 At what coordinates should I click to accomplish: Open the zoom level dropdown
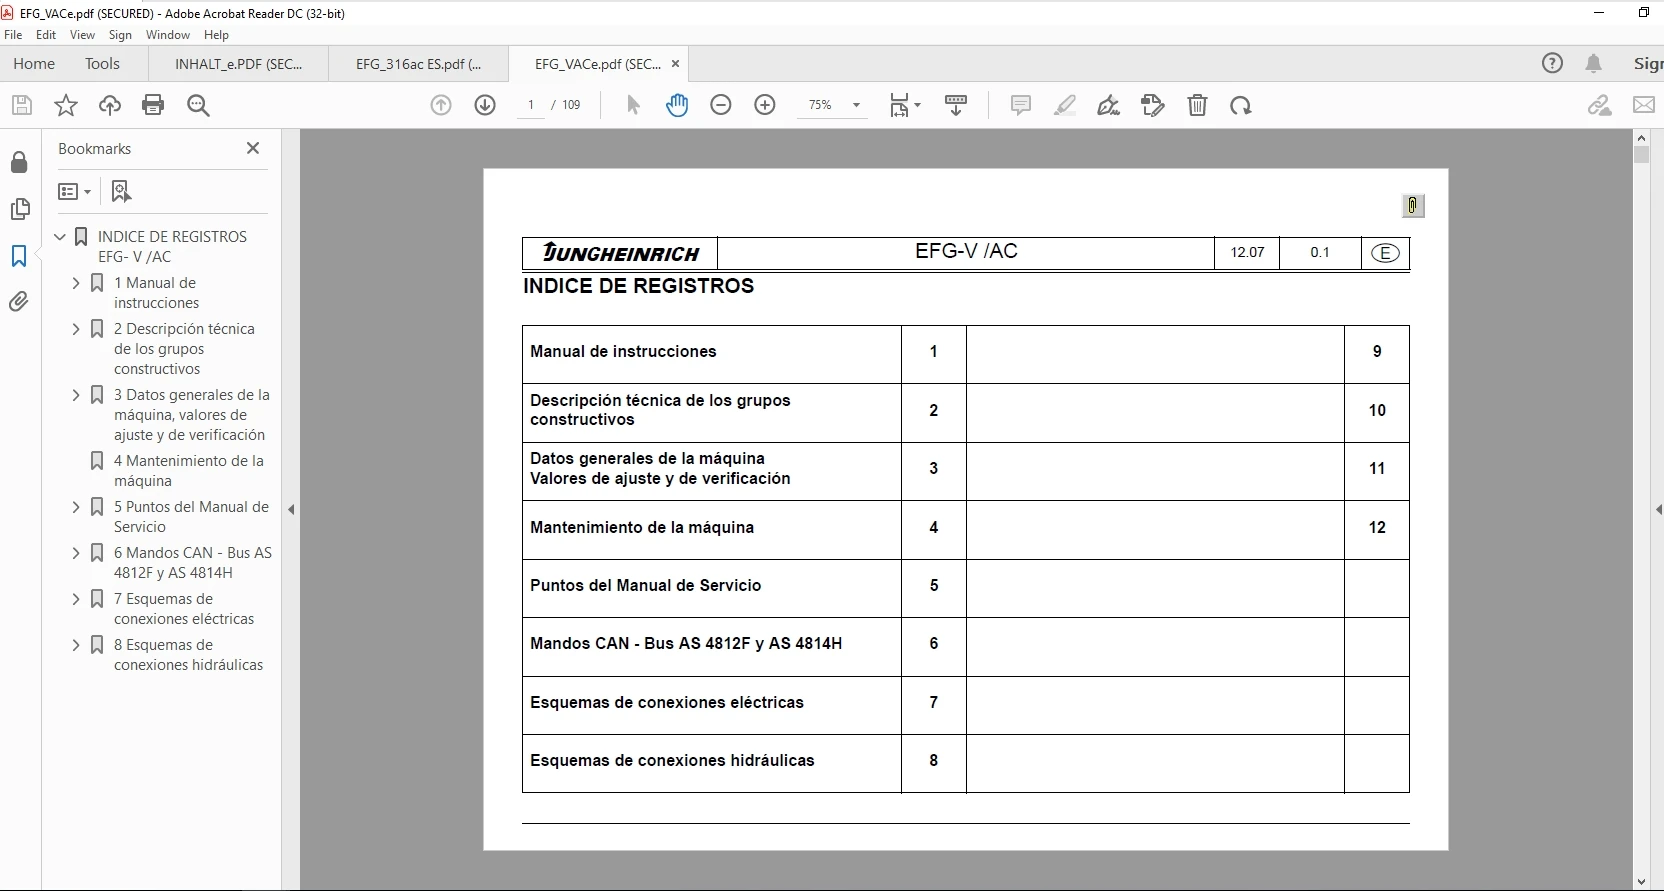[856, 105]
